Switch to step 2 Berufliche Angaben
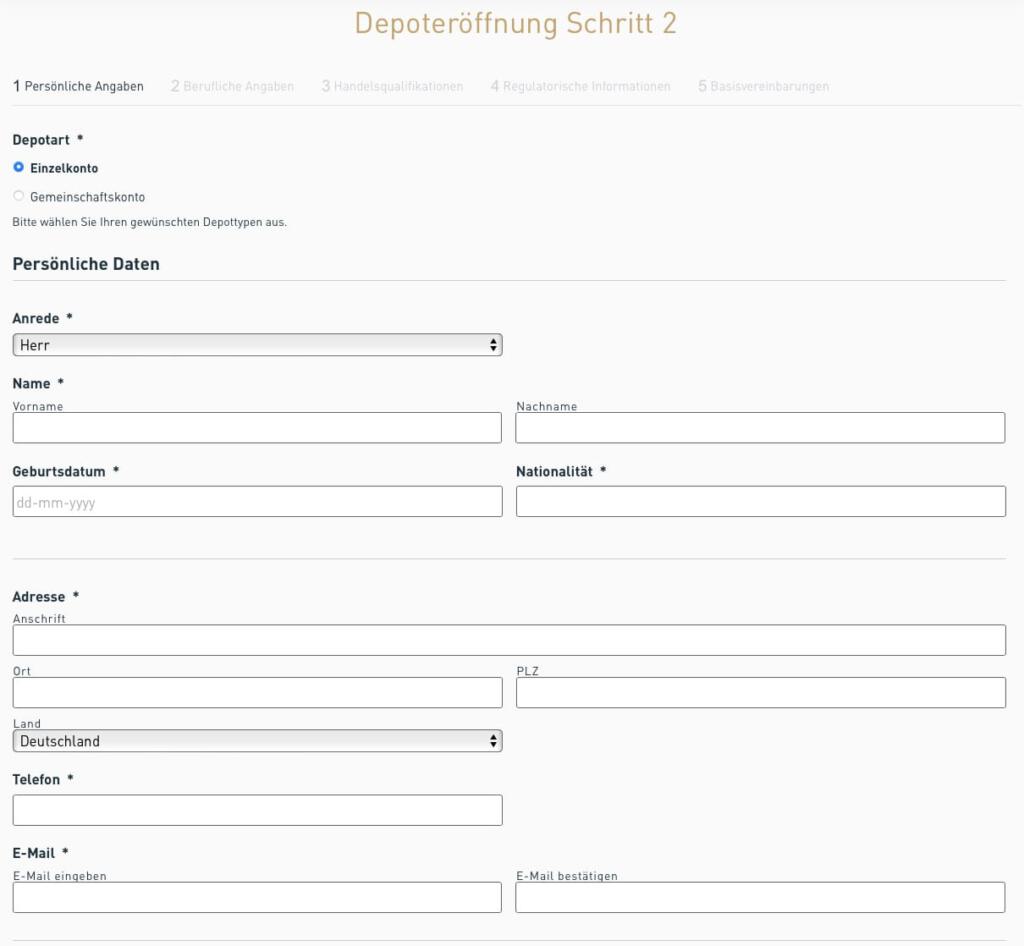1024x946 pixels. [x=233, y=86]
